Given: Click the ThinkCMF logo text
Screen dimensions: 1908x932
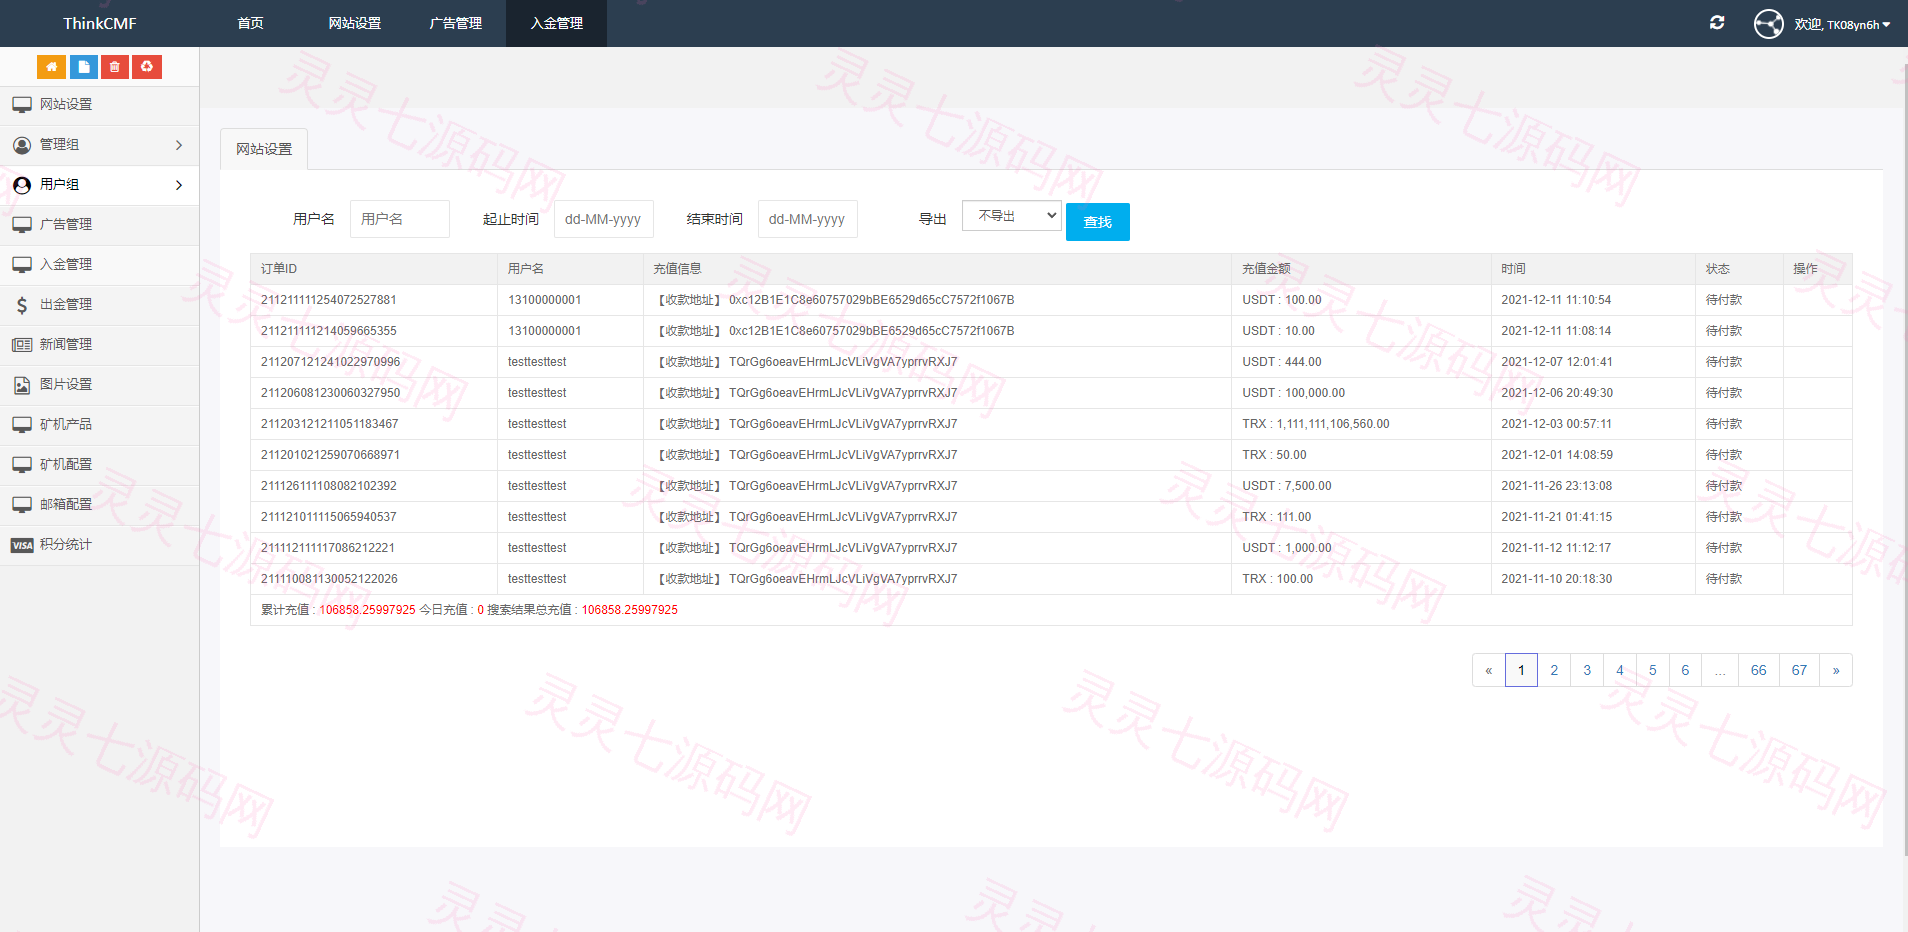Looking at the screenshot, I should point(100,23).
